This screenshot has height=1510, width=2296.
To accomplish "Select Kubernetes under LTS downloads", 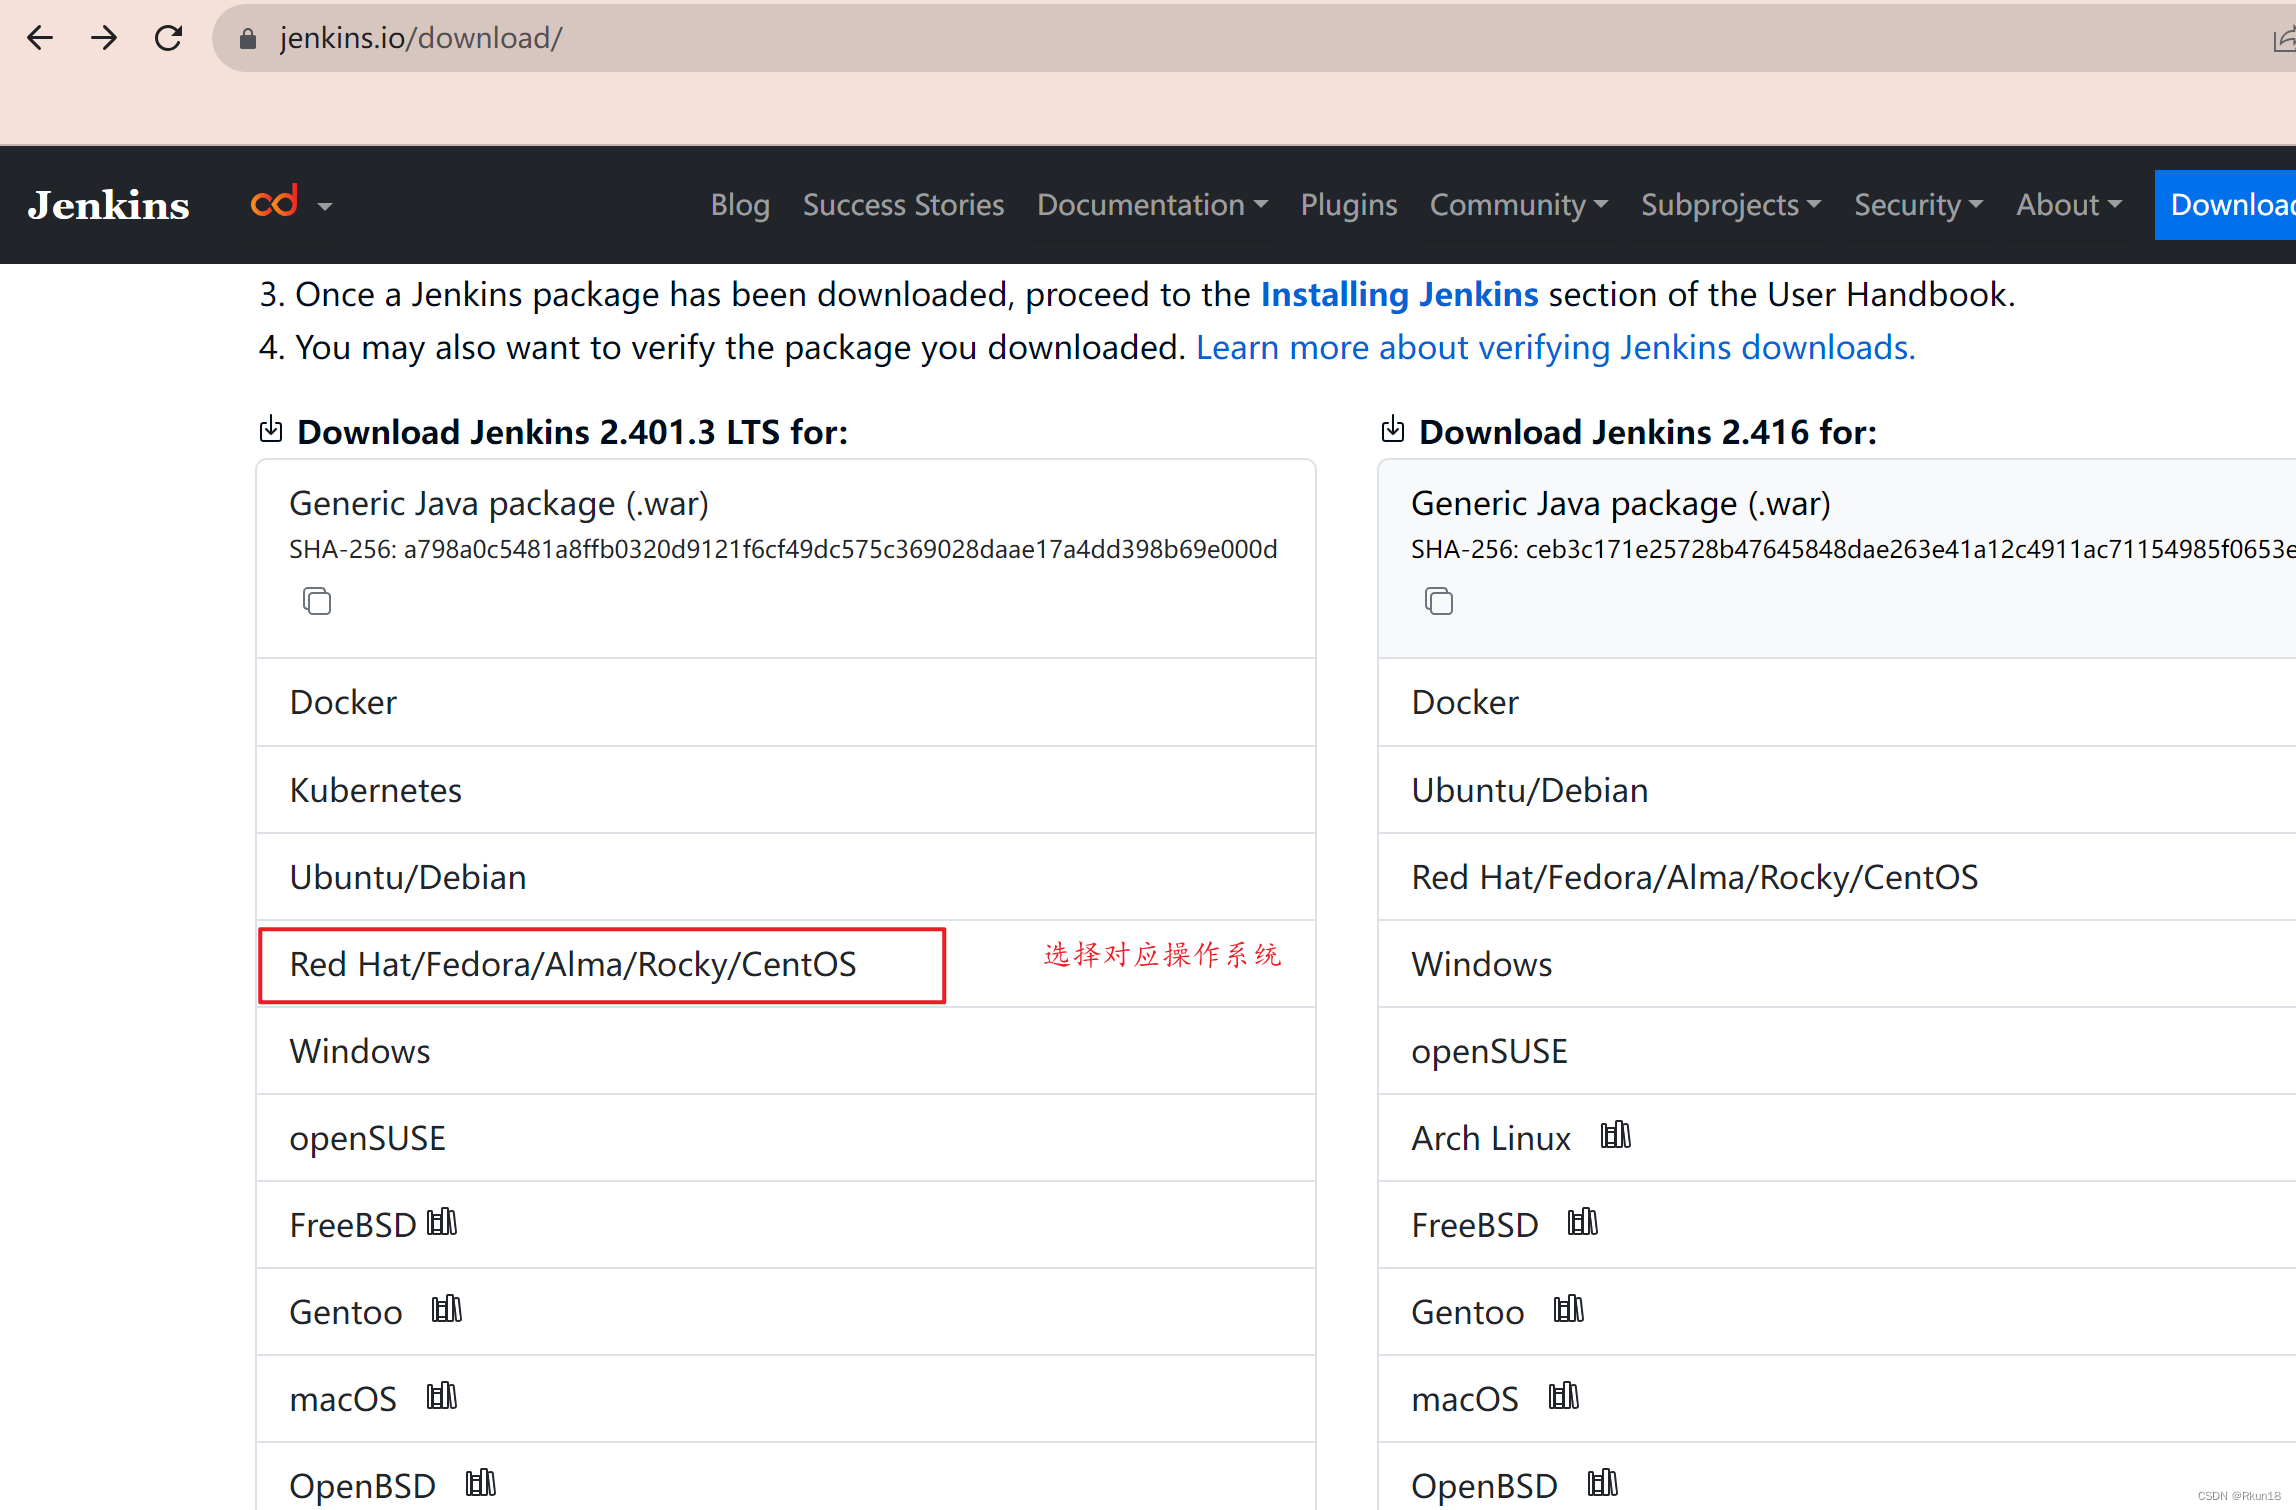I will pos(786,790).
